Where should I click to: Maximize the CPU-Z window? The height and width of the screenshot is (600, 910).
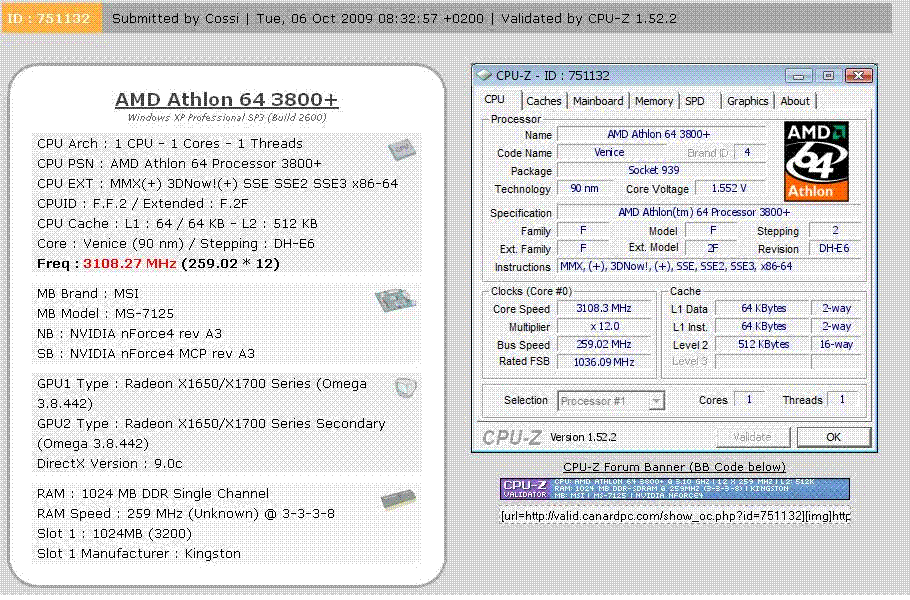click(x=828, y=75)
